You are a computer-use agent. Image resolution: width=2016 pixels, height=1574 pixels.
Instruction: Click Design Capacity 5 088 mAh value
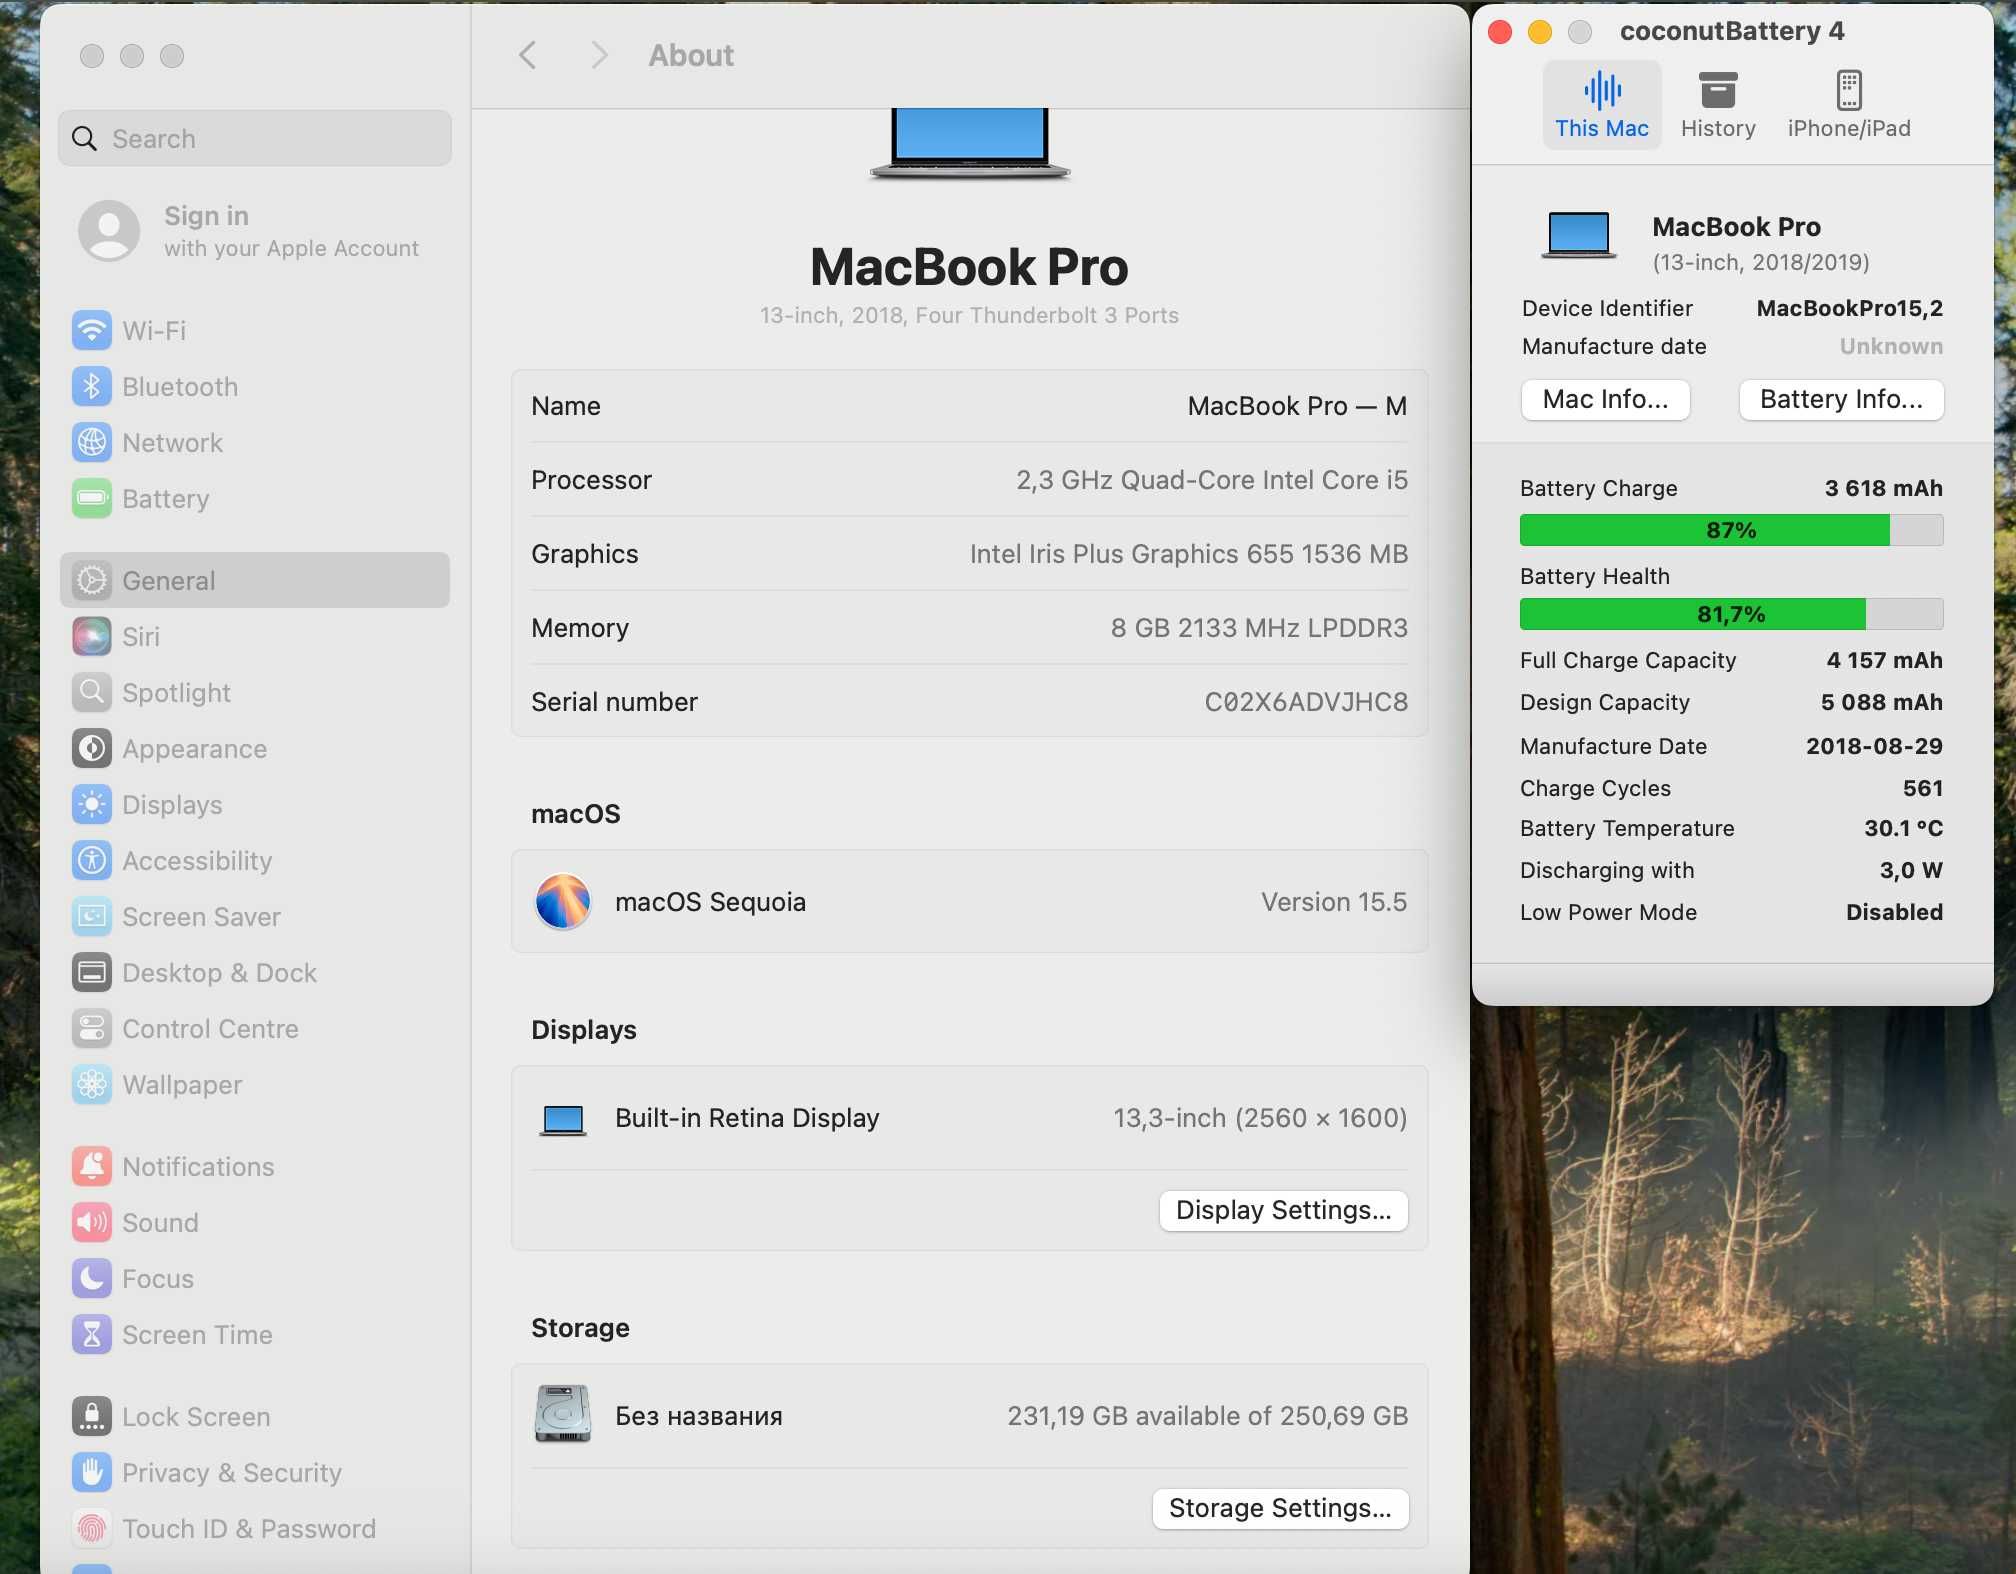(1881, 702)
